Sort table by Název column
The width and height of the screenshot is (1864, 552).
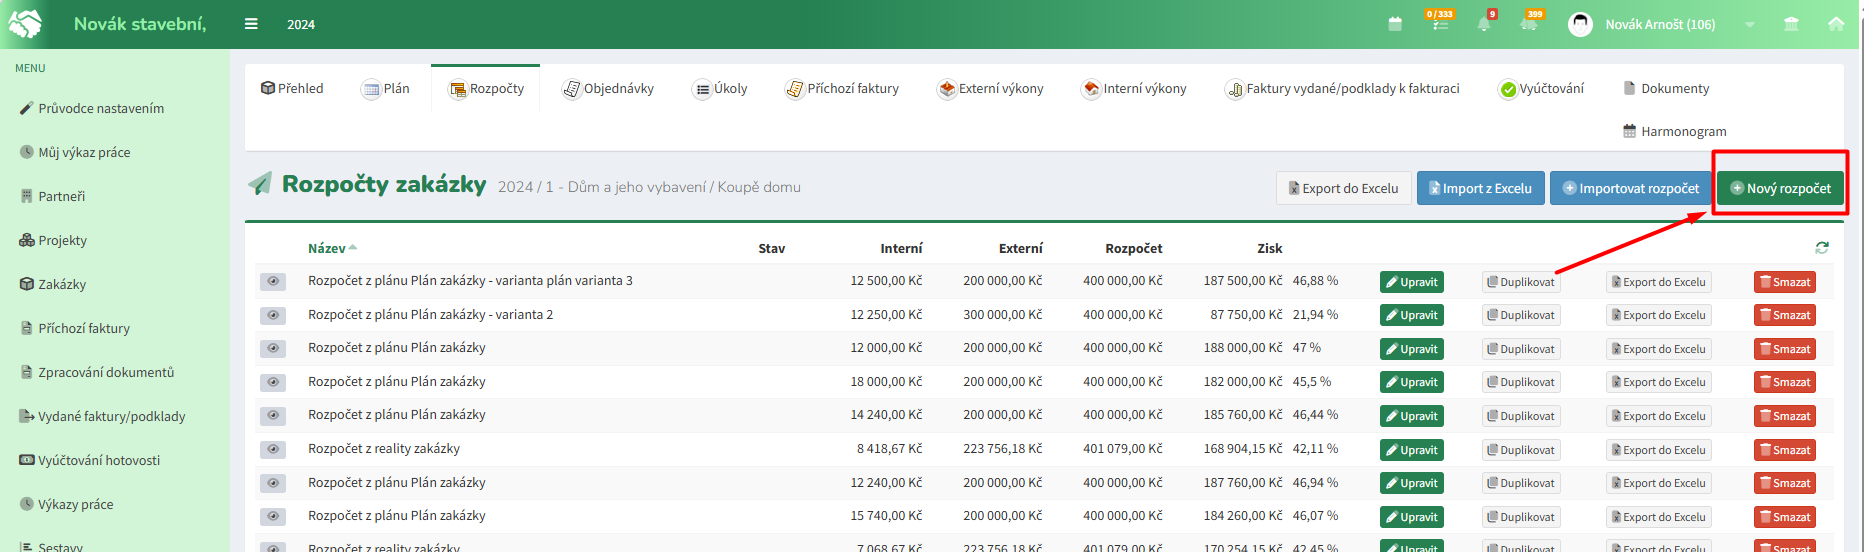pos(332,248)
